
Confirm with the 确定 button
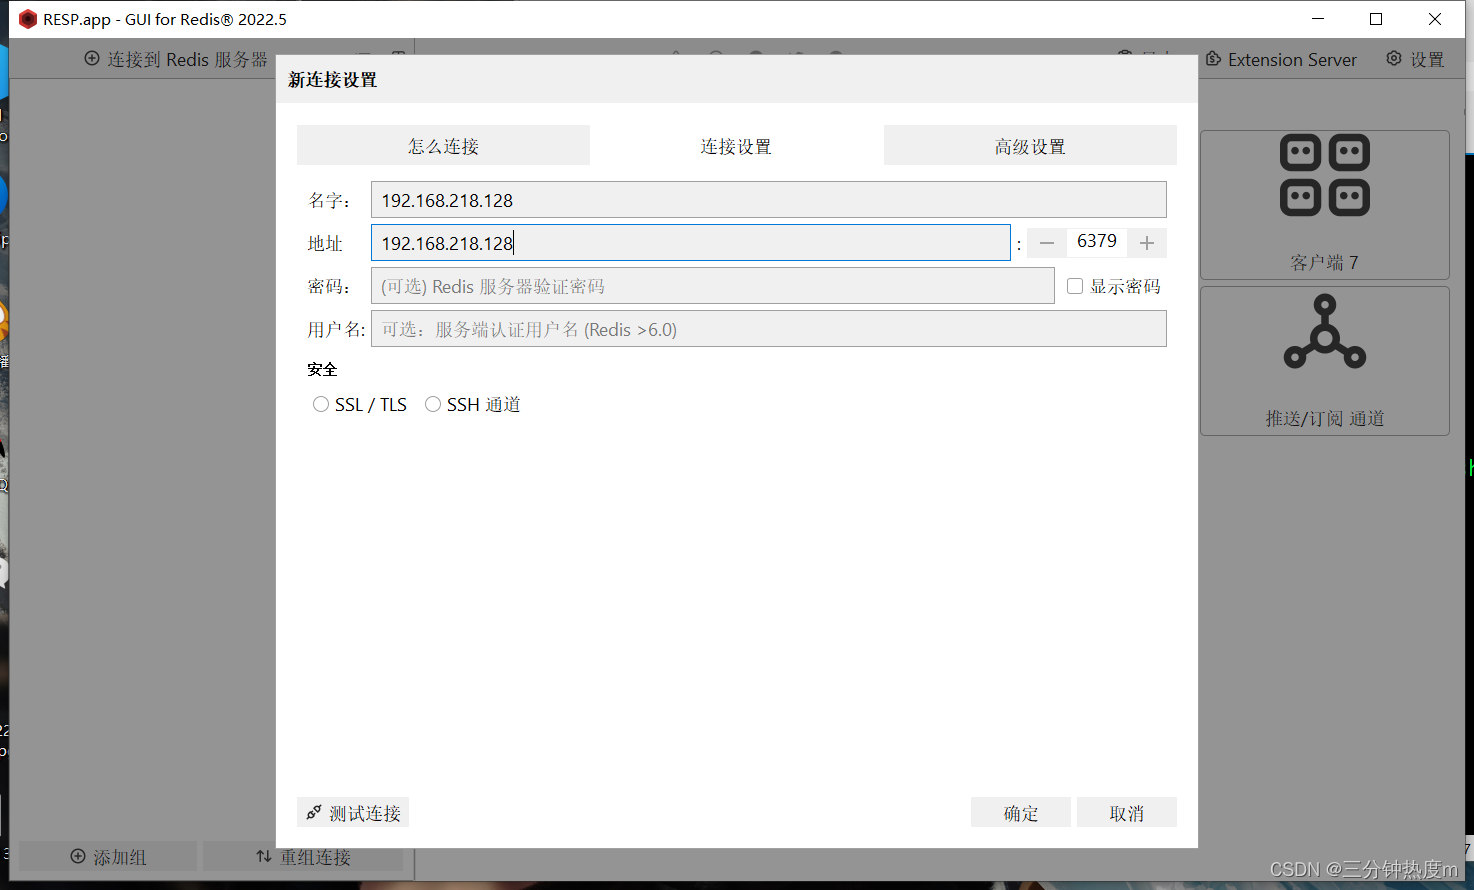[x=1021, y=813]
